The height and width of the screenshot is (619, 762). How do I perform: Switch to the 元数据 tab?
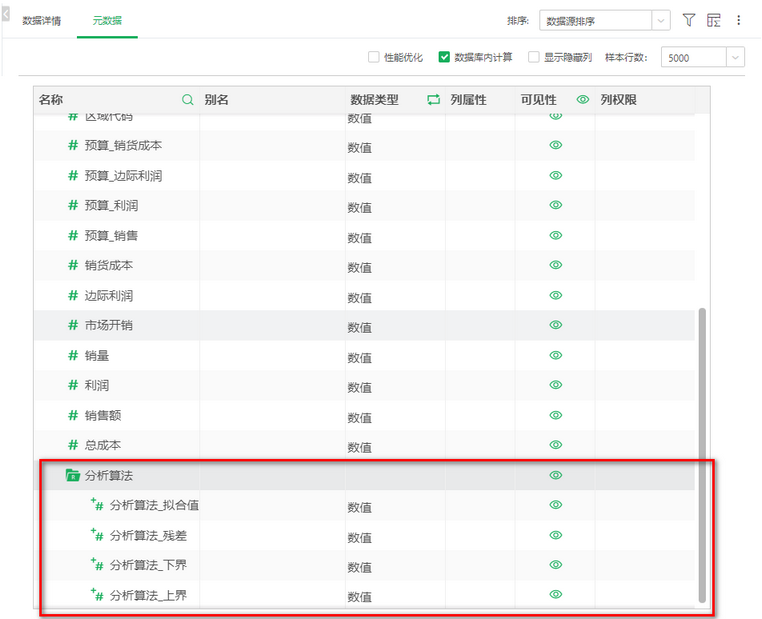coord(107,21)
